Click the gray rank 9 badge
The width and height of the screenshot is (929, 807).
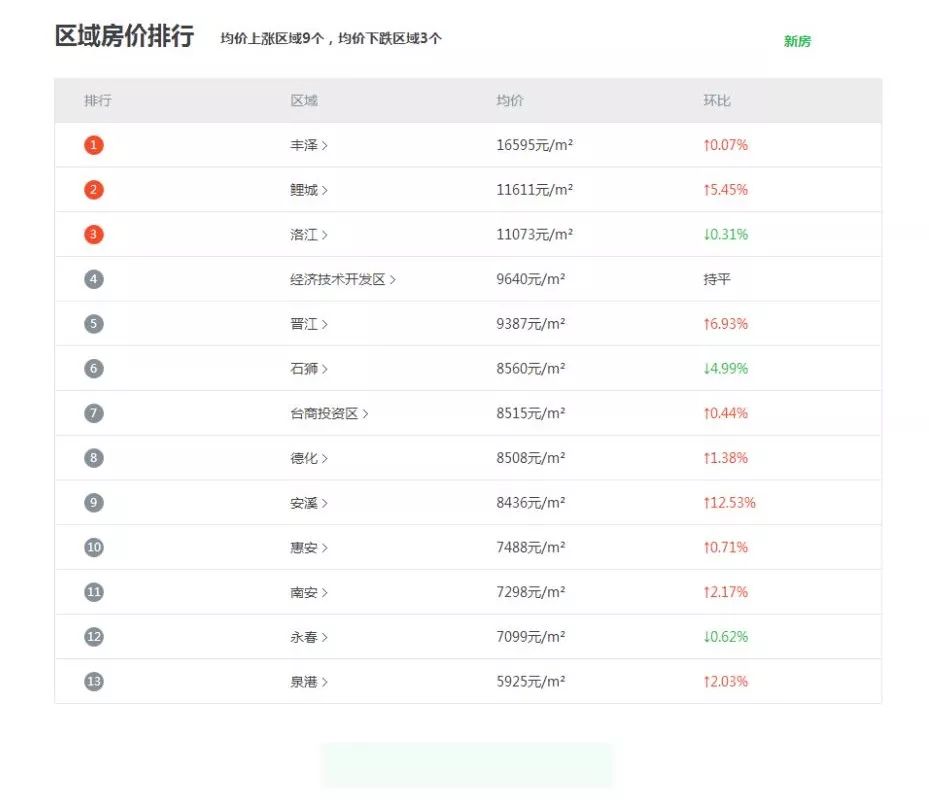pyautogui.click(x=94, y=503)
